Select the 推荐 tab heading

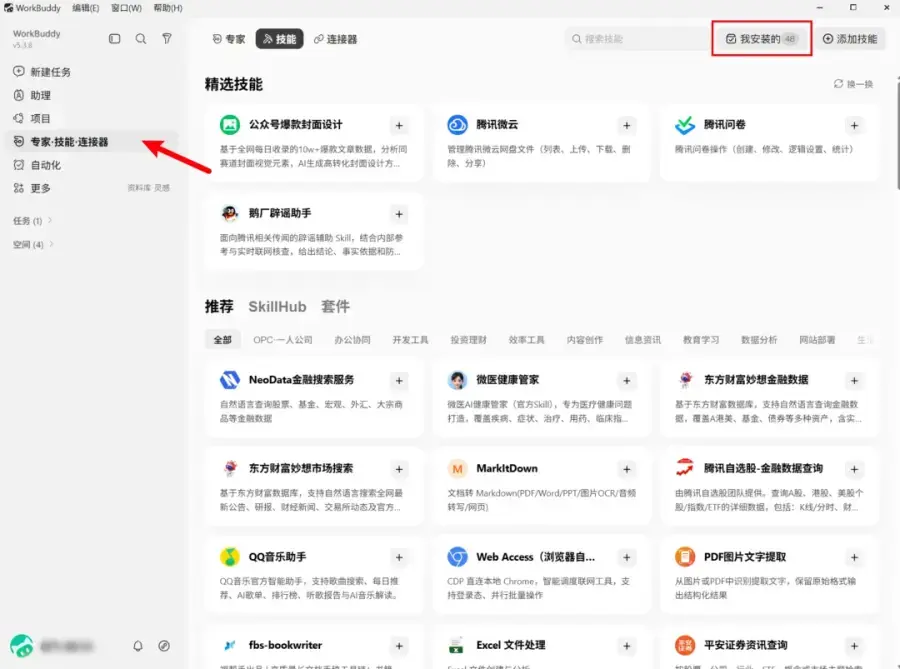(x=219, y=306)
